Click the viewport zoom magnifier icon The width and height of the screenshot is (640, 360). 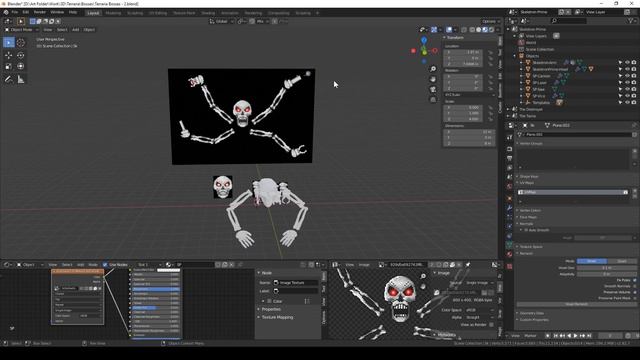click(x=433, y=69)
